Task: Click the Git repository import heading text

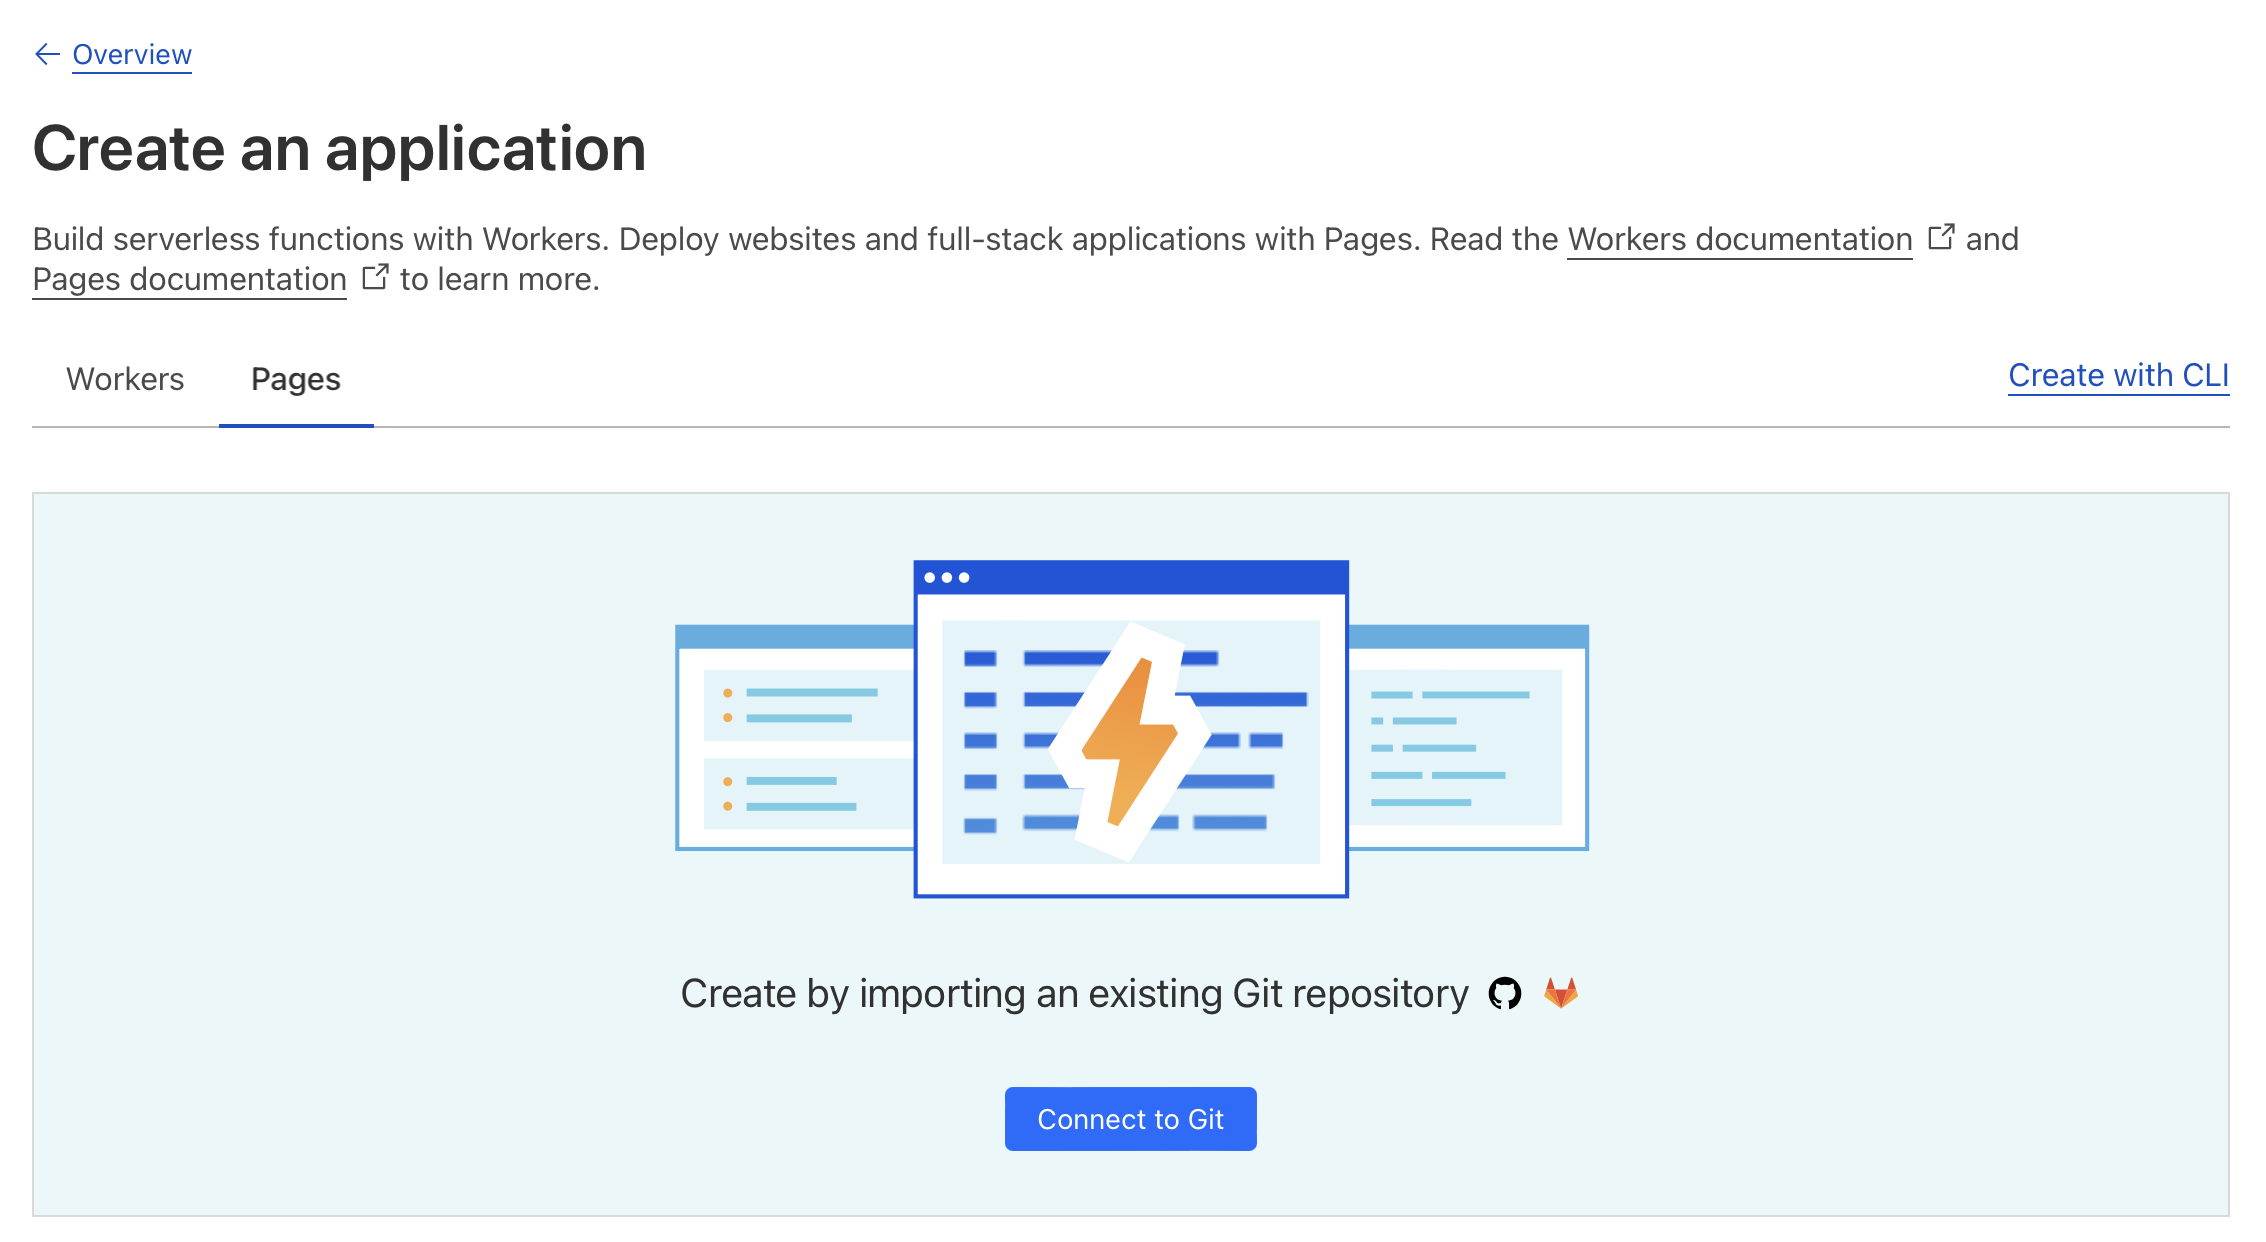Action: coord(1074,993)
